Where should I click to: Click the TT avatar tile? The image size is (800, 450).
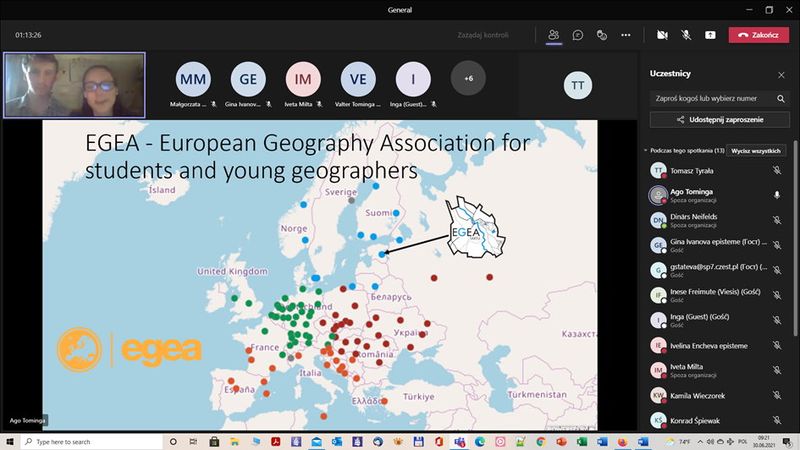pyautogui.click(x=578, y=85)
